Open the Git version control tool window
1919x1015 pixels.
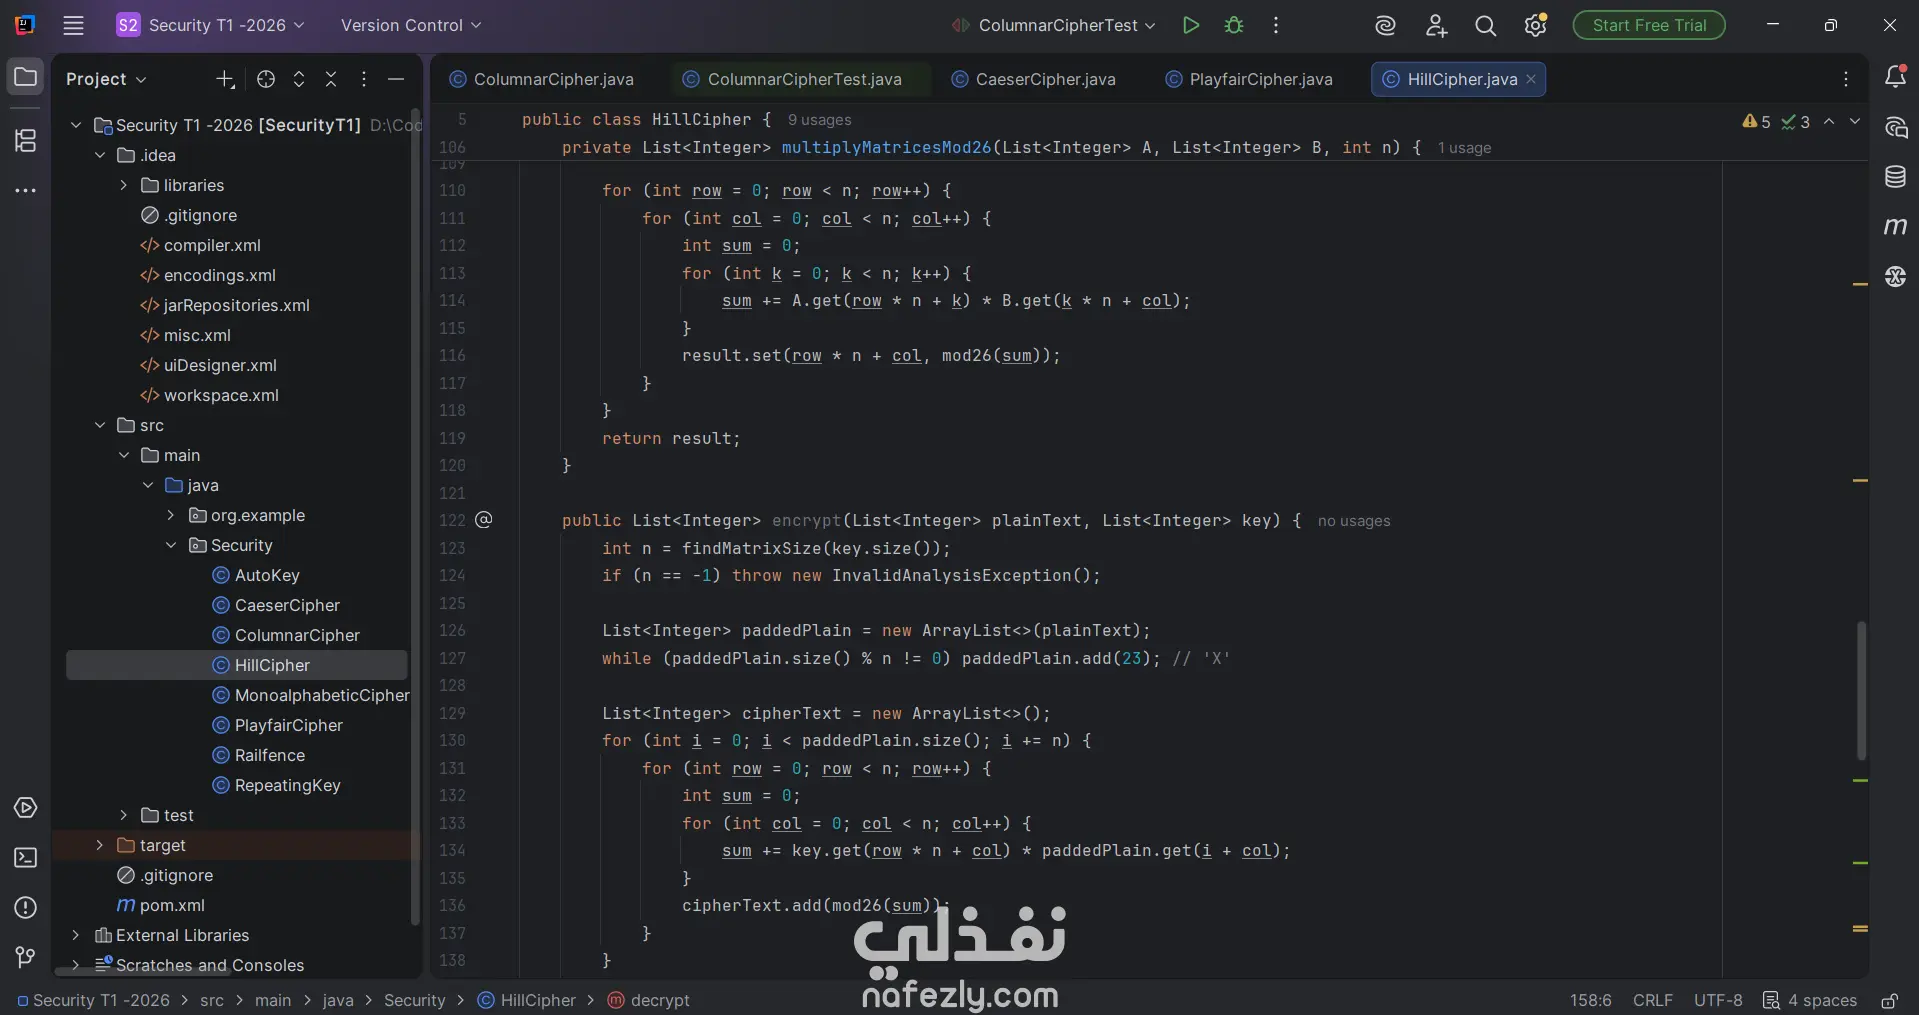click(26, 958)
